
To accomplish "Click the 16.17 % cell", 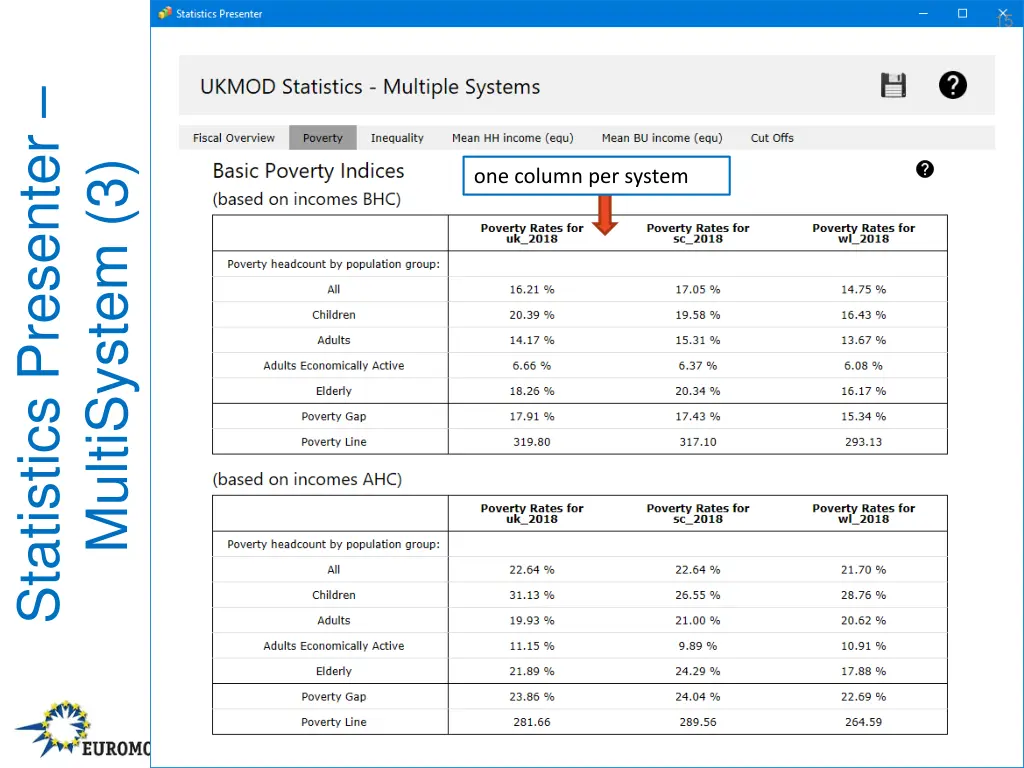I will (x=863, y=391).
